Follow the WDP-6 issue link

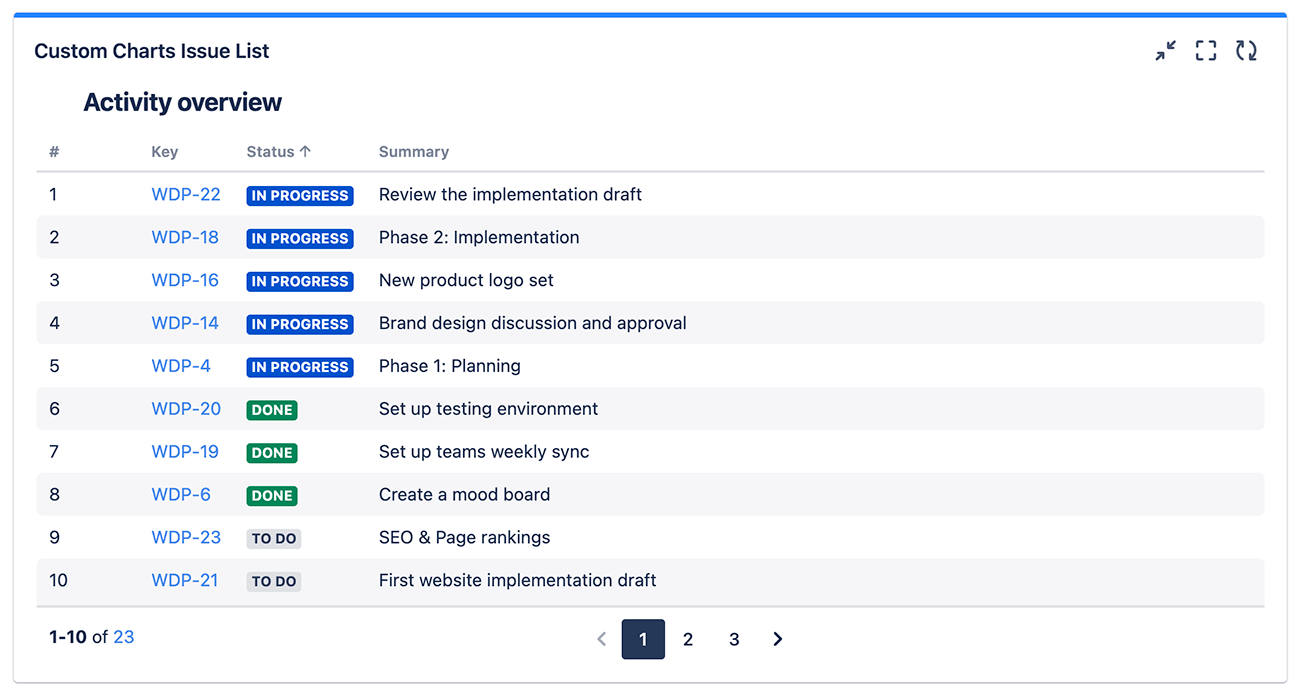[x=181, y=494]
